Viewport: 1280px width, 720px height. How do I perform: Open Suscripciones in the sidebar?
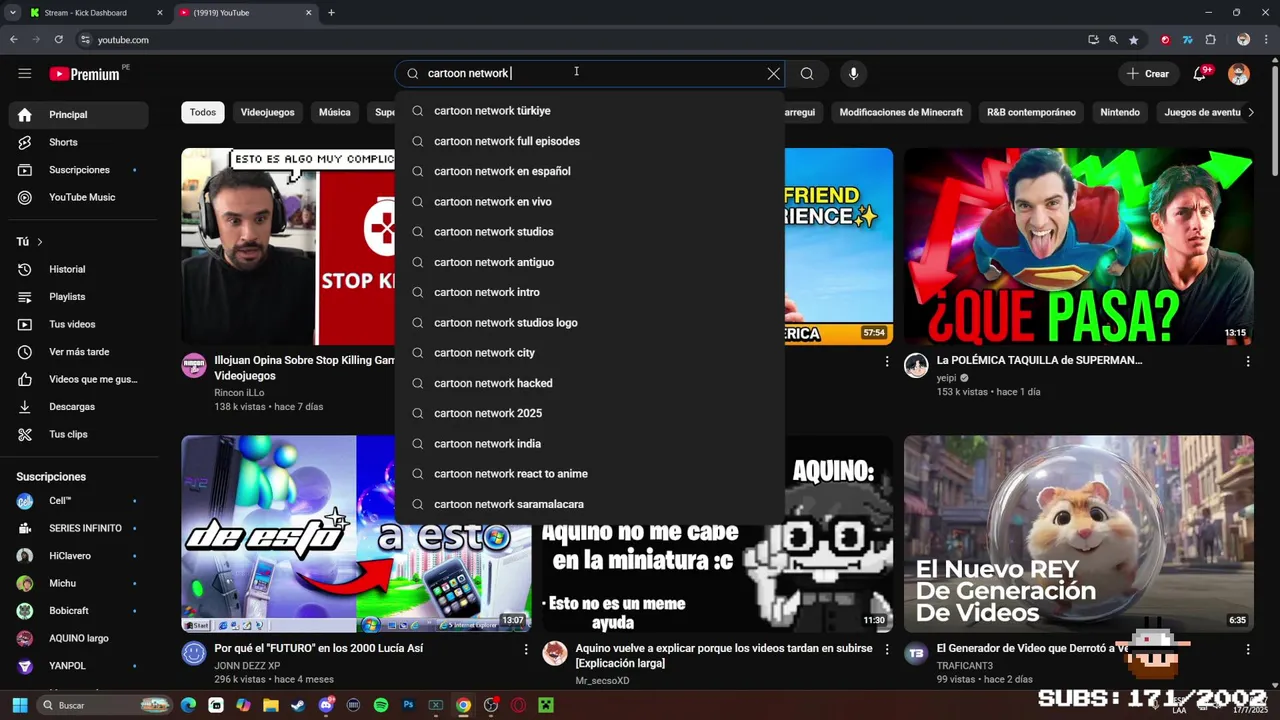click(x=78, y=170)
